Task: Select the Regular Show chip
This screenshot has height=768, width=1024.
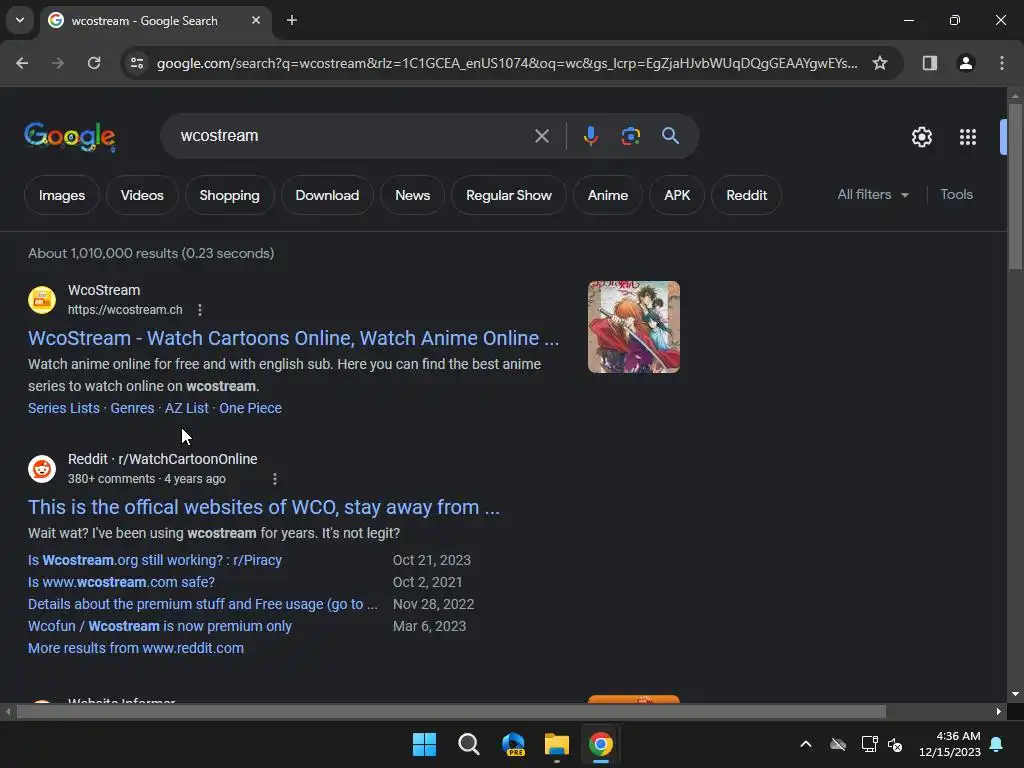Action: (509, 195)
